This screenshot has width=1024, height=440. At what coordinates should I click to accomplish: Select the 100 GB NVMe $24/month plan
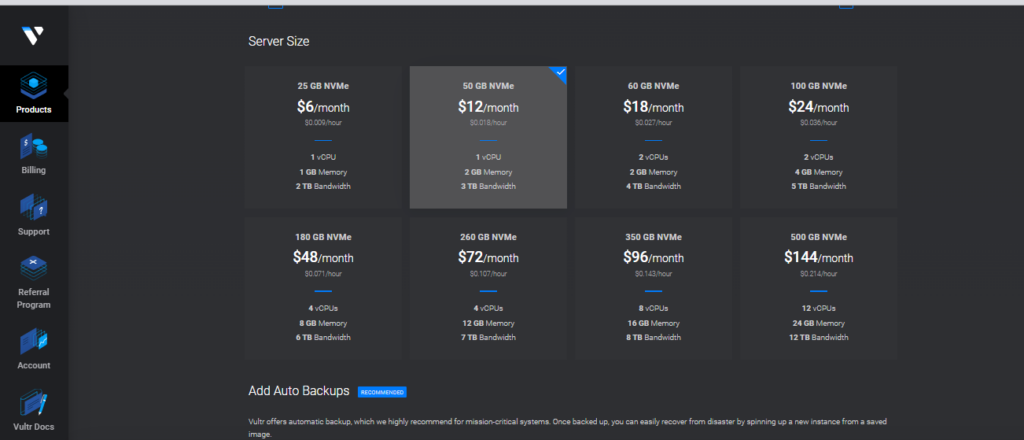818,138
